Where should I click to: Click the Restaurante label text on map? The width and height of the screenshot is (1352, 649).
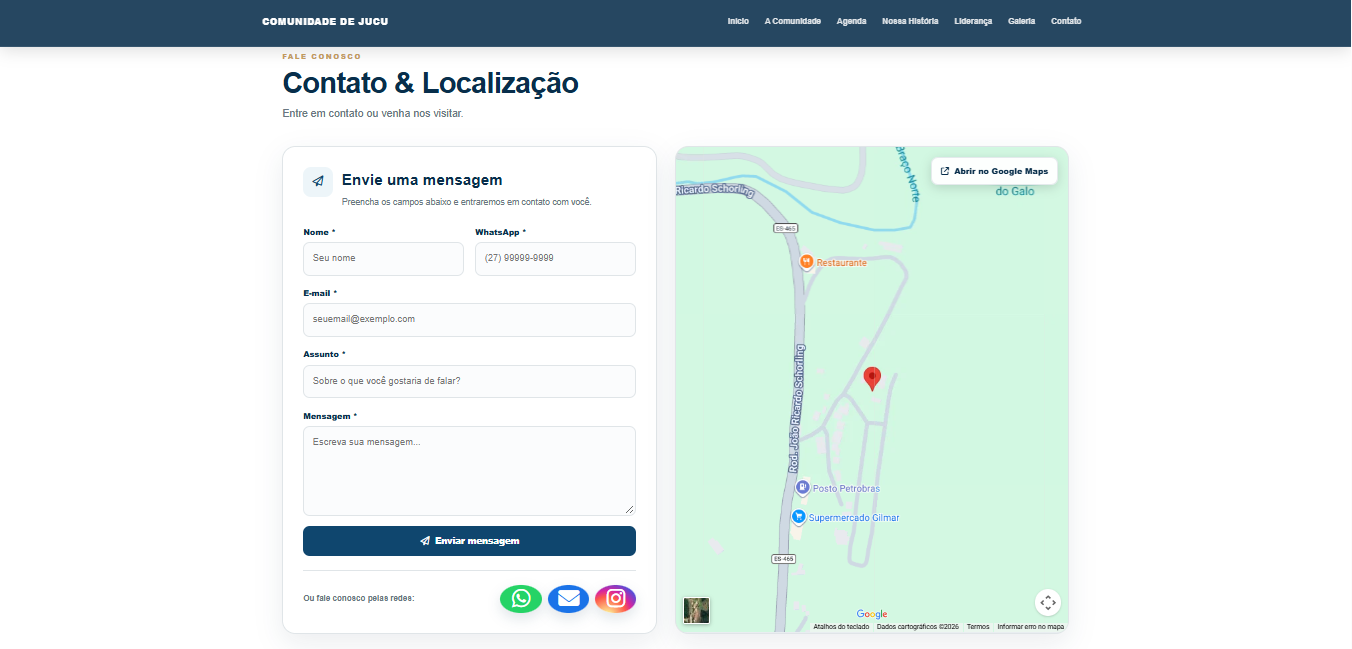(842, 262)
